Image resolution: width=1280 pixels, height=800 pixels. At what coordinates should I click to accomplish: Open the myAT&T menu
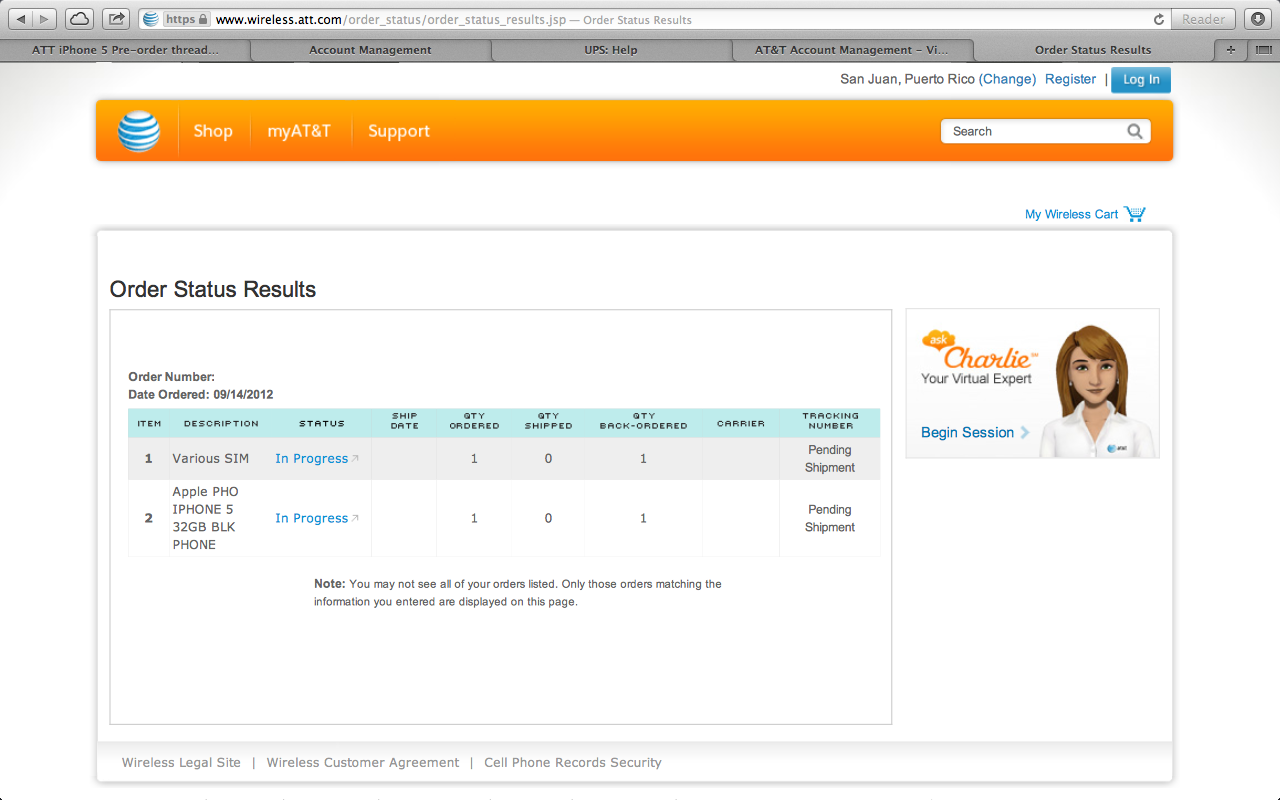[299, 131]
